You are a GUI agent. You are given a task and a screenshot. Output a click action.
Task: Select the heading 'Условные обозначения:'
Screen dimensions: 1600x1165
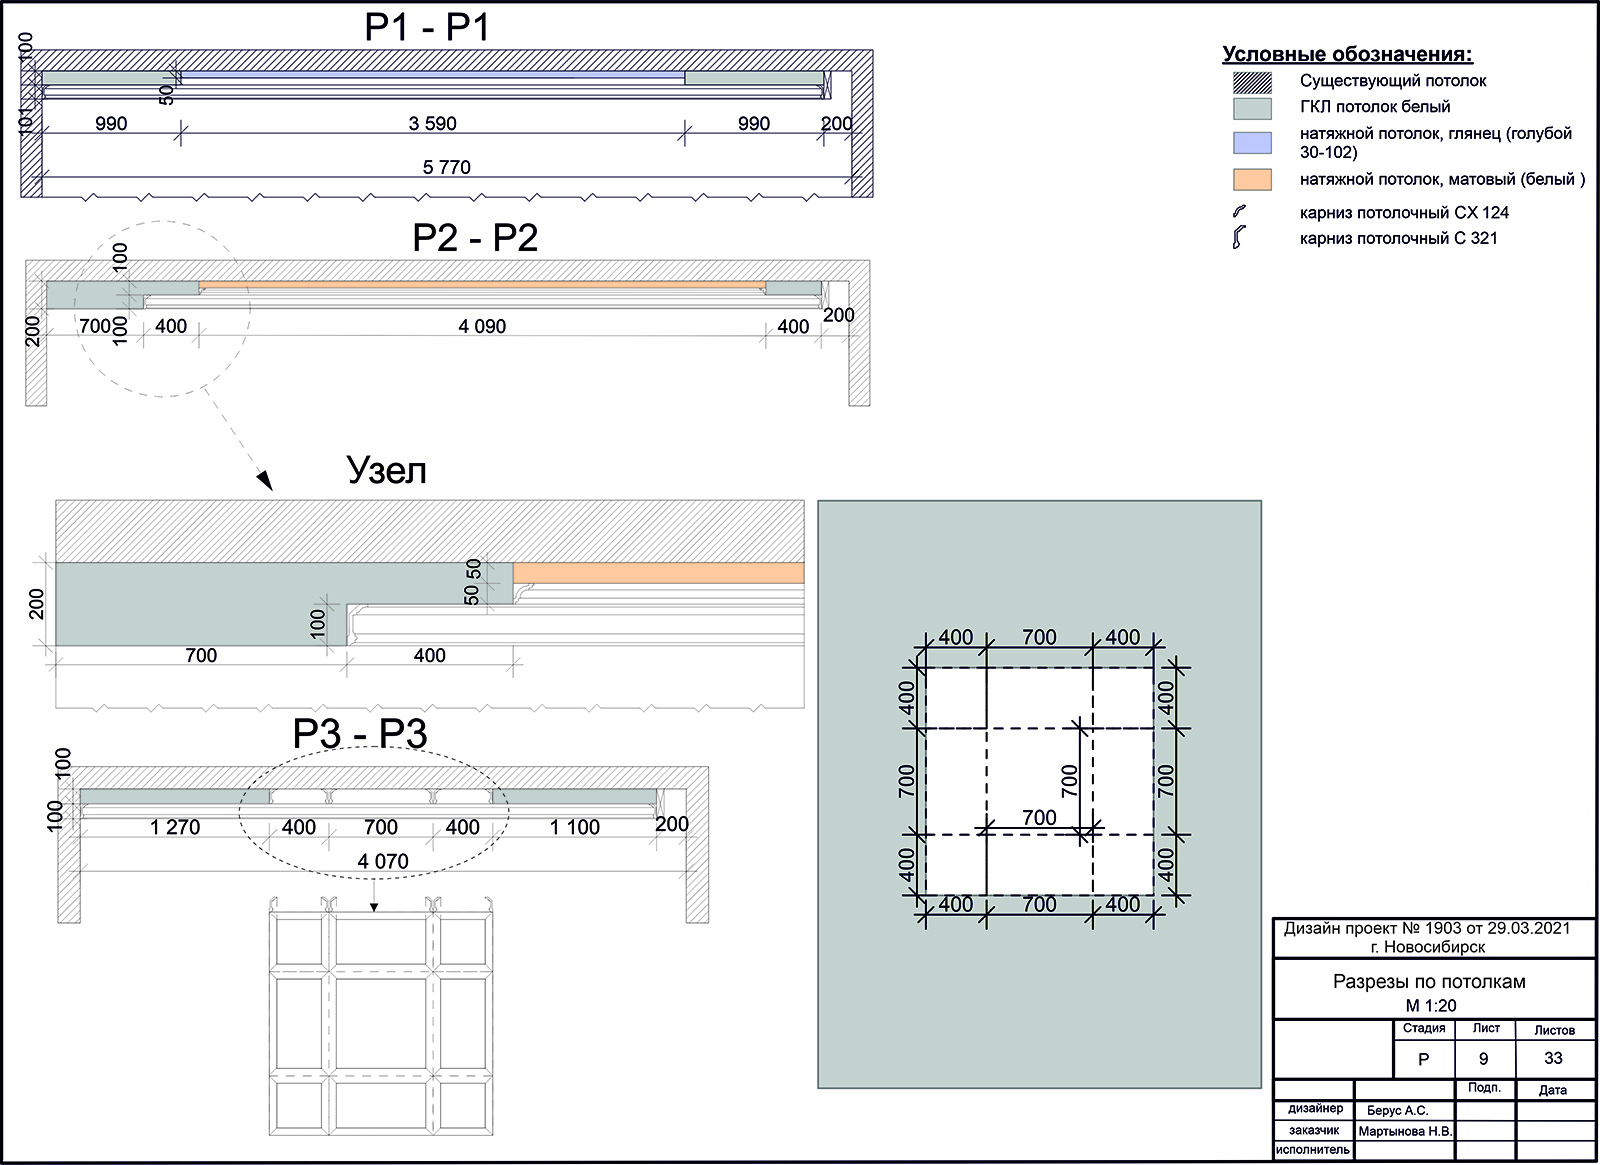click(x=1347, y=55)
